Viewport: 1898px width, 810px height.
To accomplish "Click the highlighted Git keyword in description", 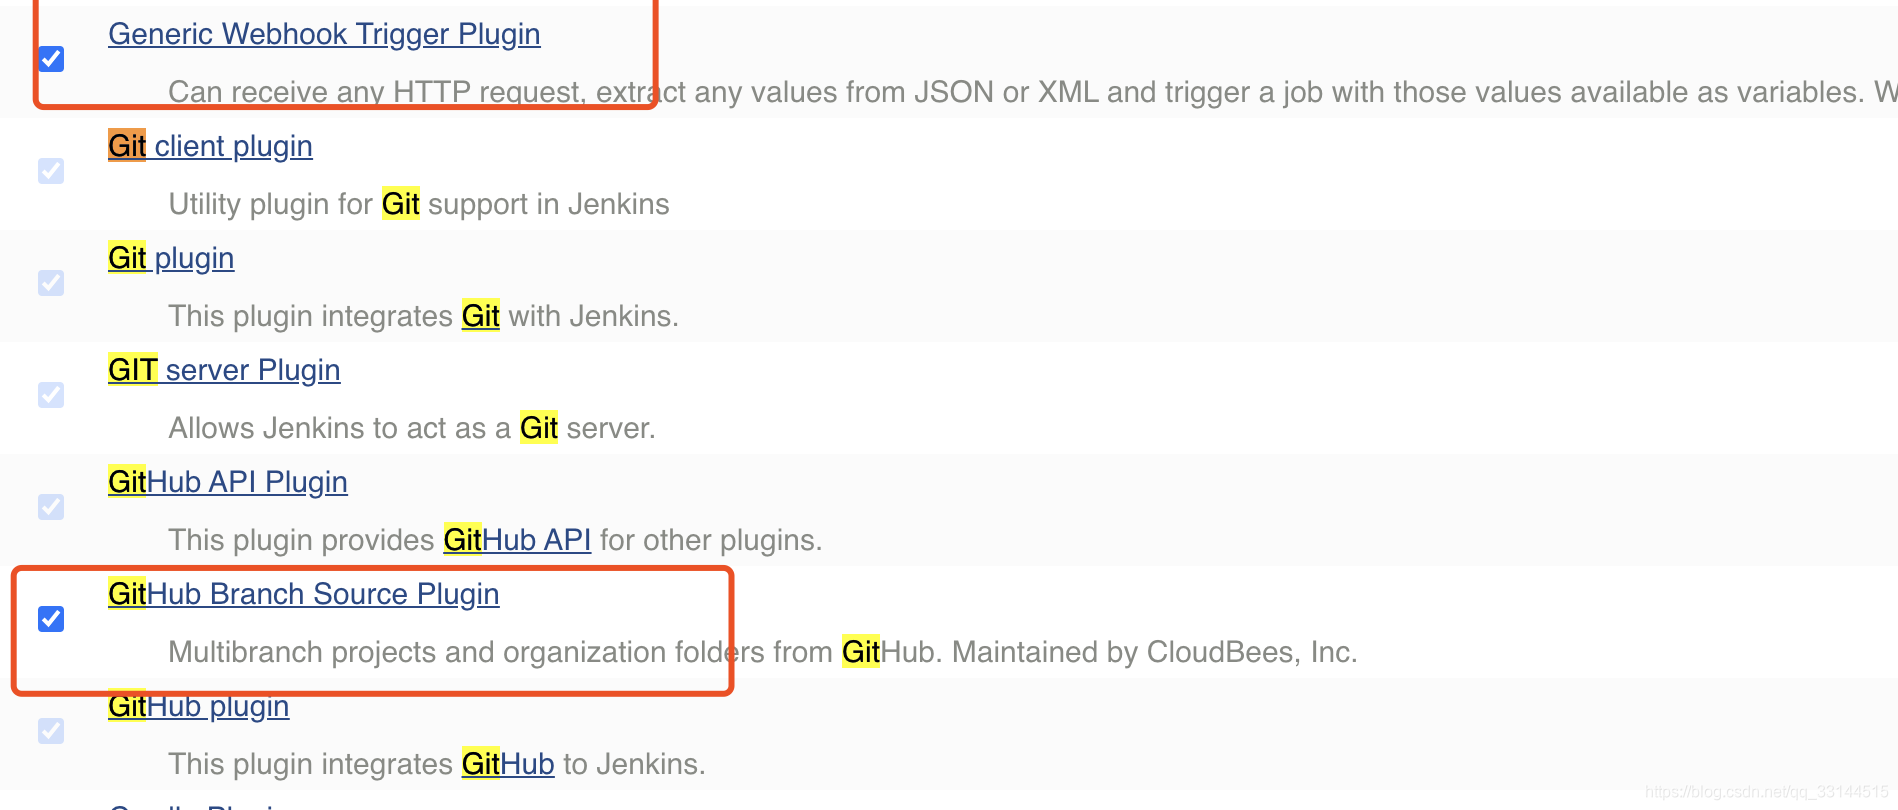I will [400, 204].
